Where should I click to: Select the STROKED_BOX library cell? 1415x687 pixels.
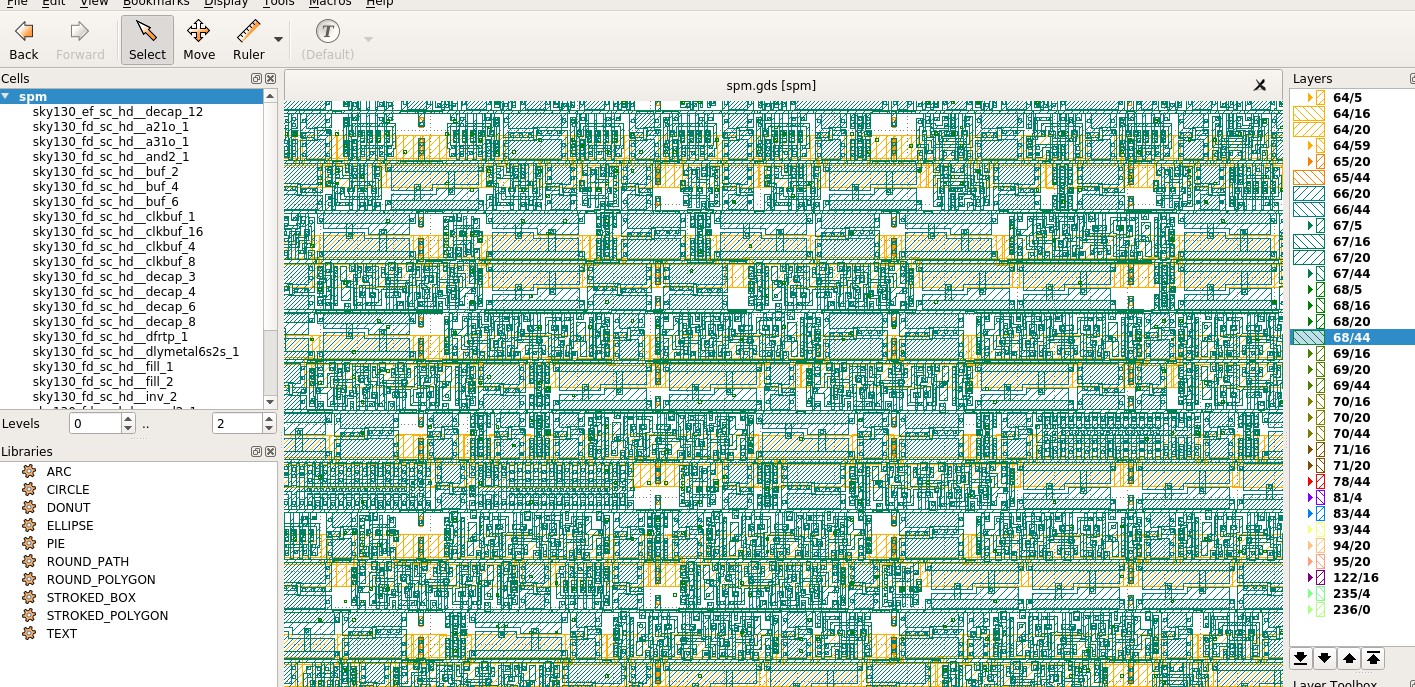(x=91, y=598)
